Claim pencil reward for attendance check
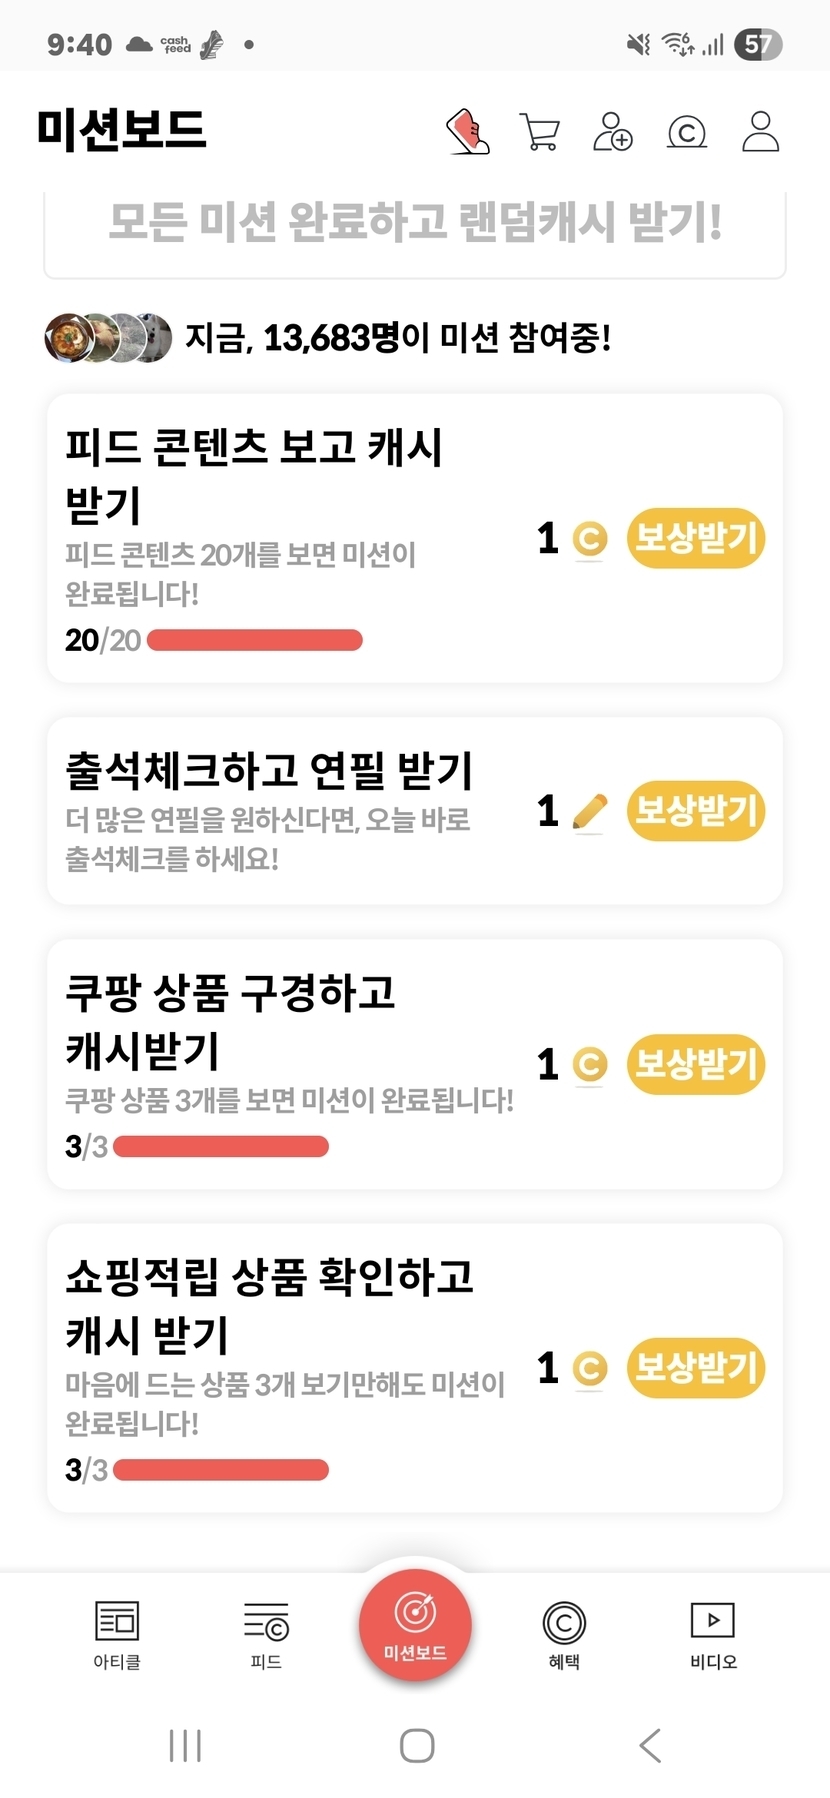This screenshot has width=830, height=1798. [696, 810]
